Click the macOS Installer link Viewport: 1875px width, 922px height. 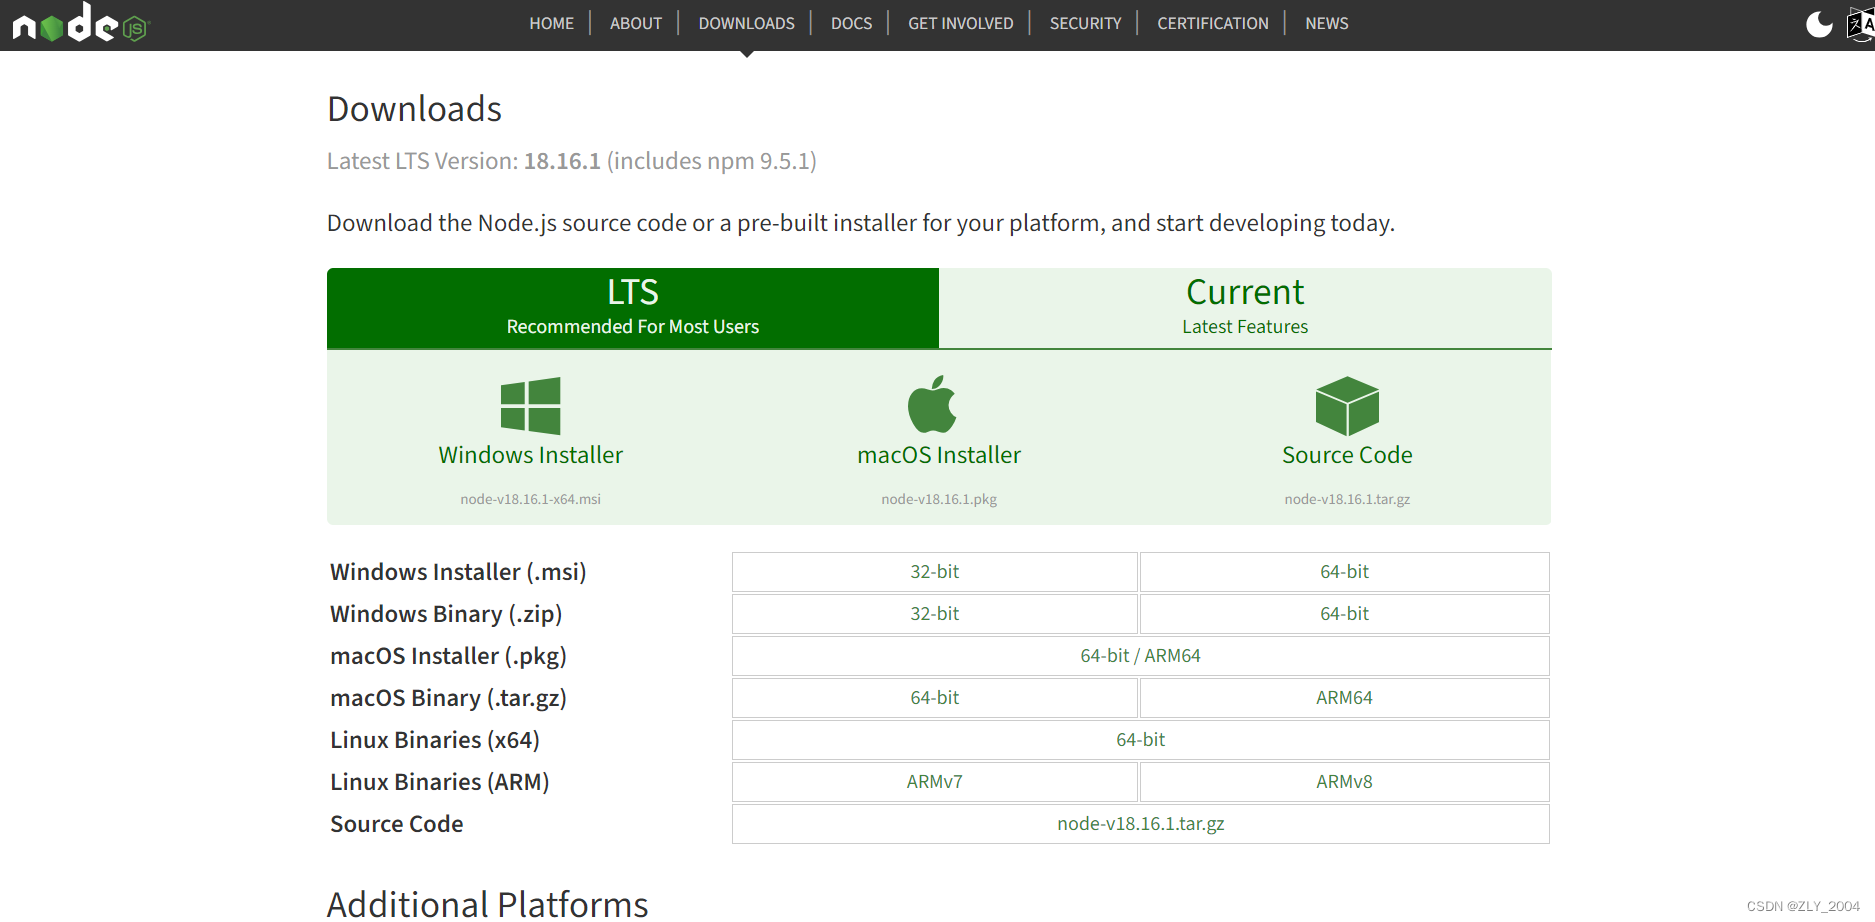(939, 455)
